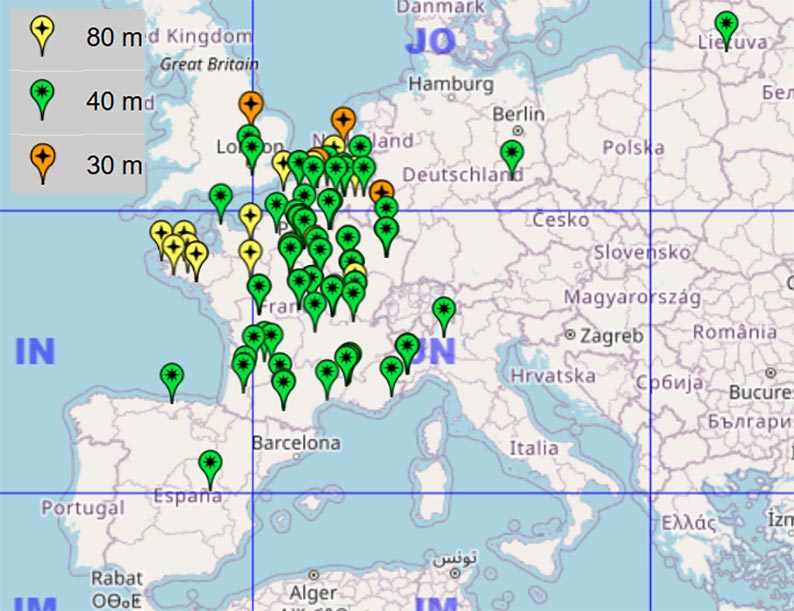This screenshot has width=794, height=611.
Task: Click the IN grid square label
Action: pyautogui.click(x=34, y=352)
